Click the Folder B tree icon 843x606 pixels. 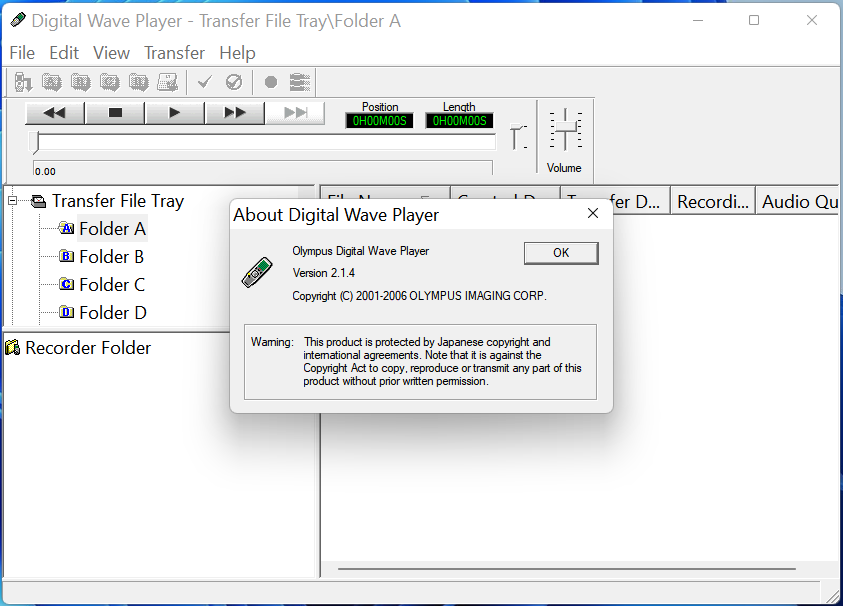(67, 256)
